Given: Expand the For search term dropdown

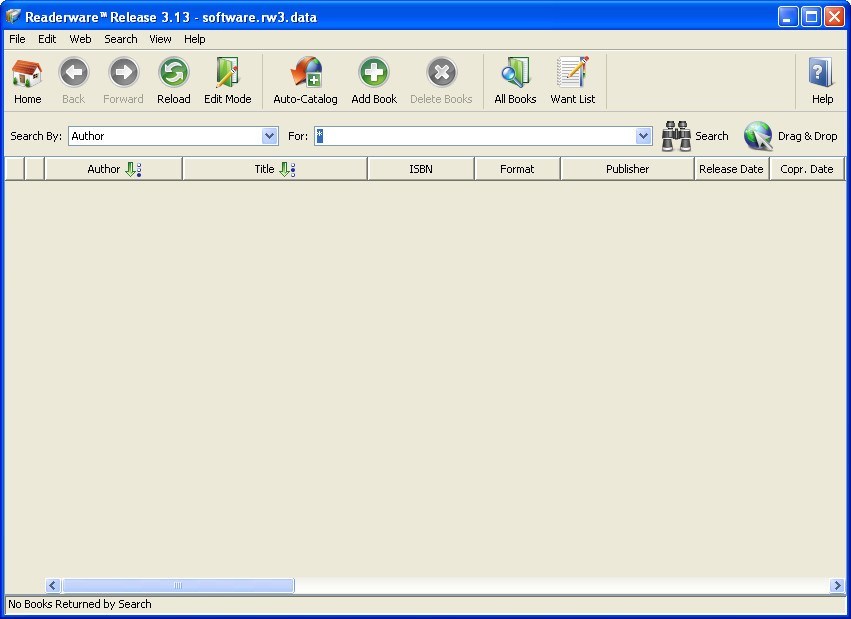Looking at the screenshot, I should coord(643,135).
